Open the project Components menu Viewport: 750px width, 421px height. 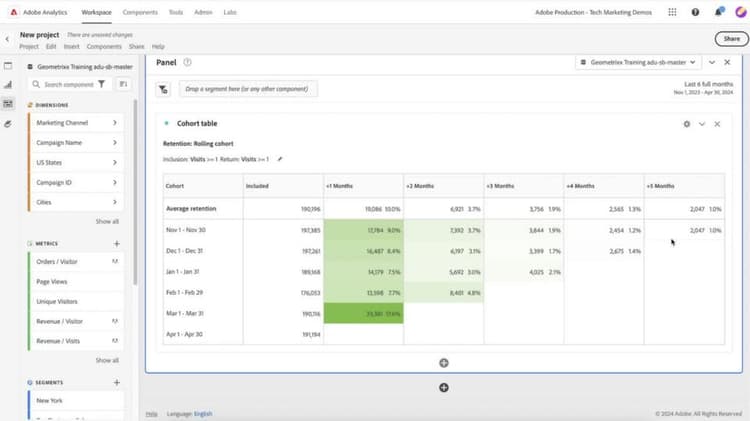click(x=104, y=46)
